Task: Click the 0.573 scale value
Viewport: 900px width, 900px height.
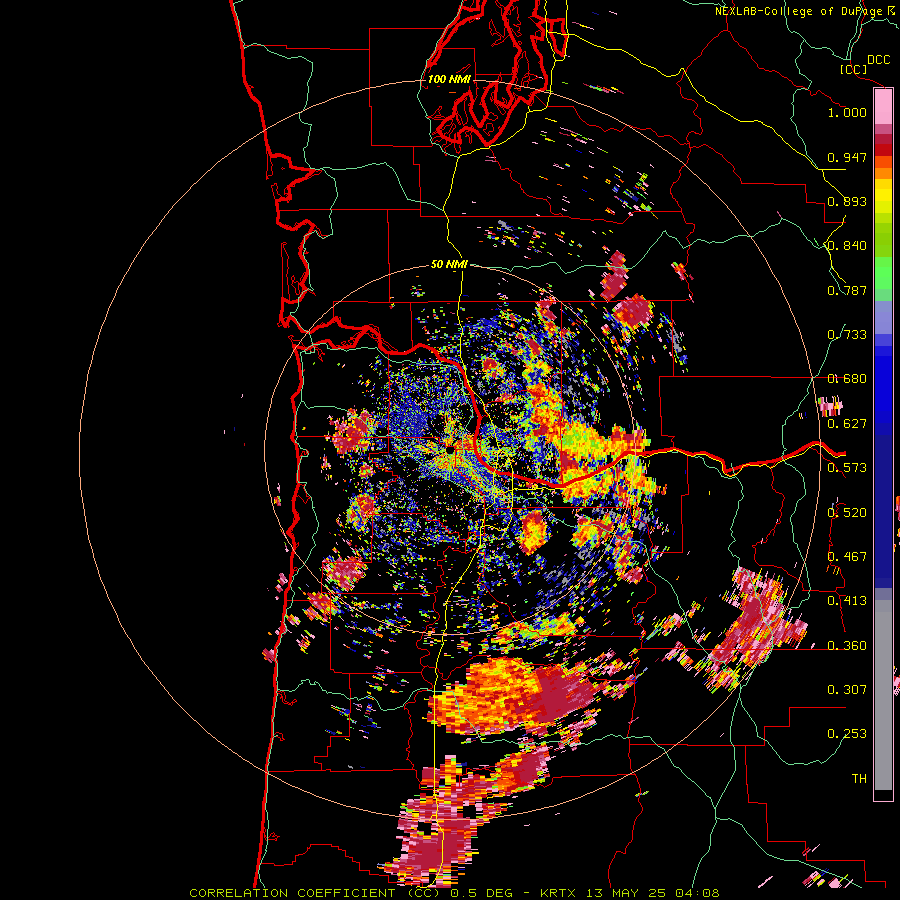Action: [847, 468]
